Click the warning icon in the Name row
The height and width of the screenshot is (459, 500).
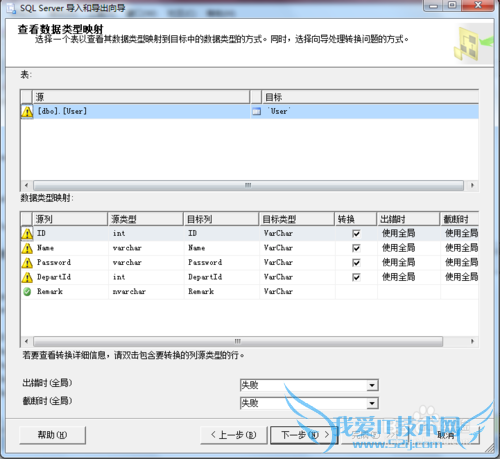(x=27, y=248)
